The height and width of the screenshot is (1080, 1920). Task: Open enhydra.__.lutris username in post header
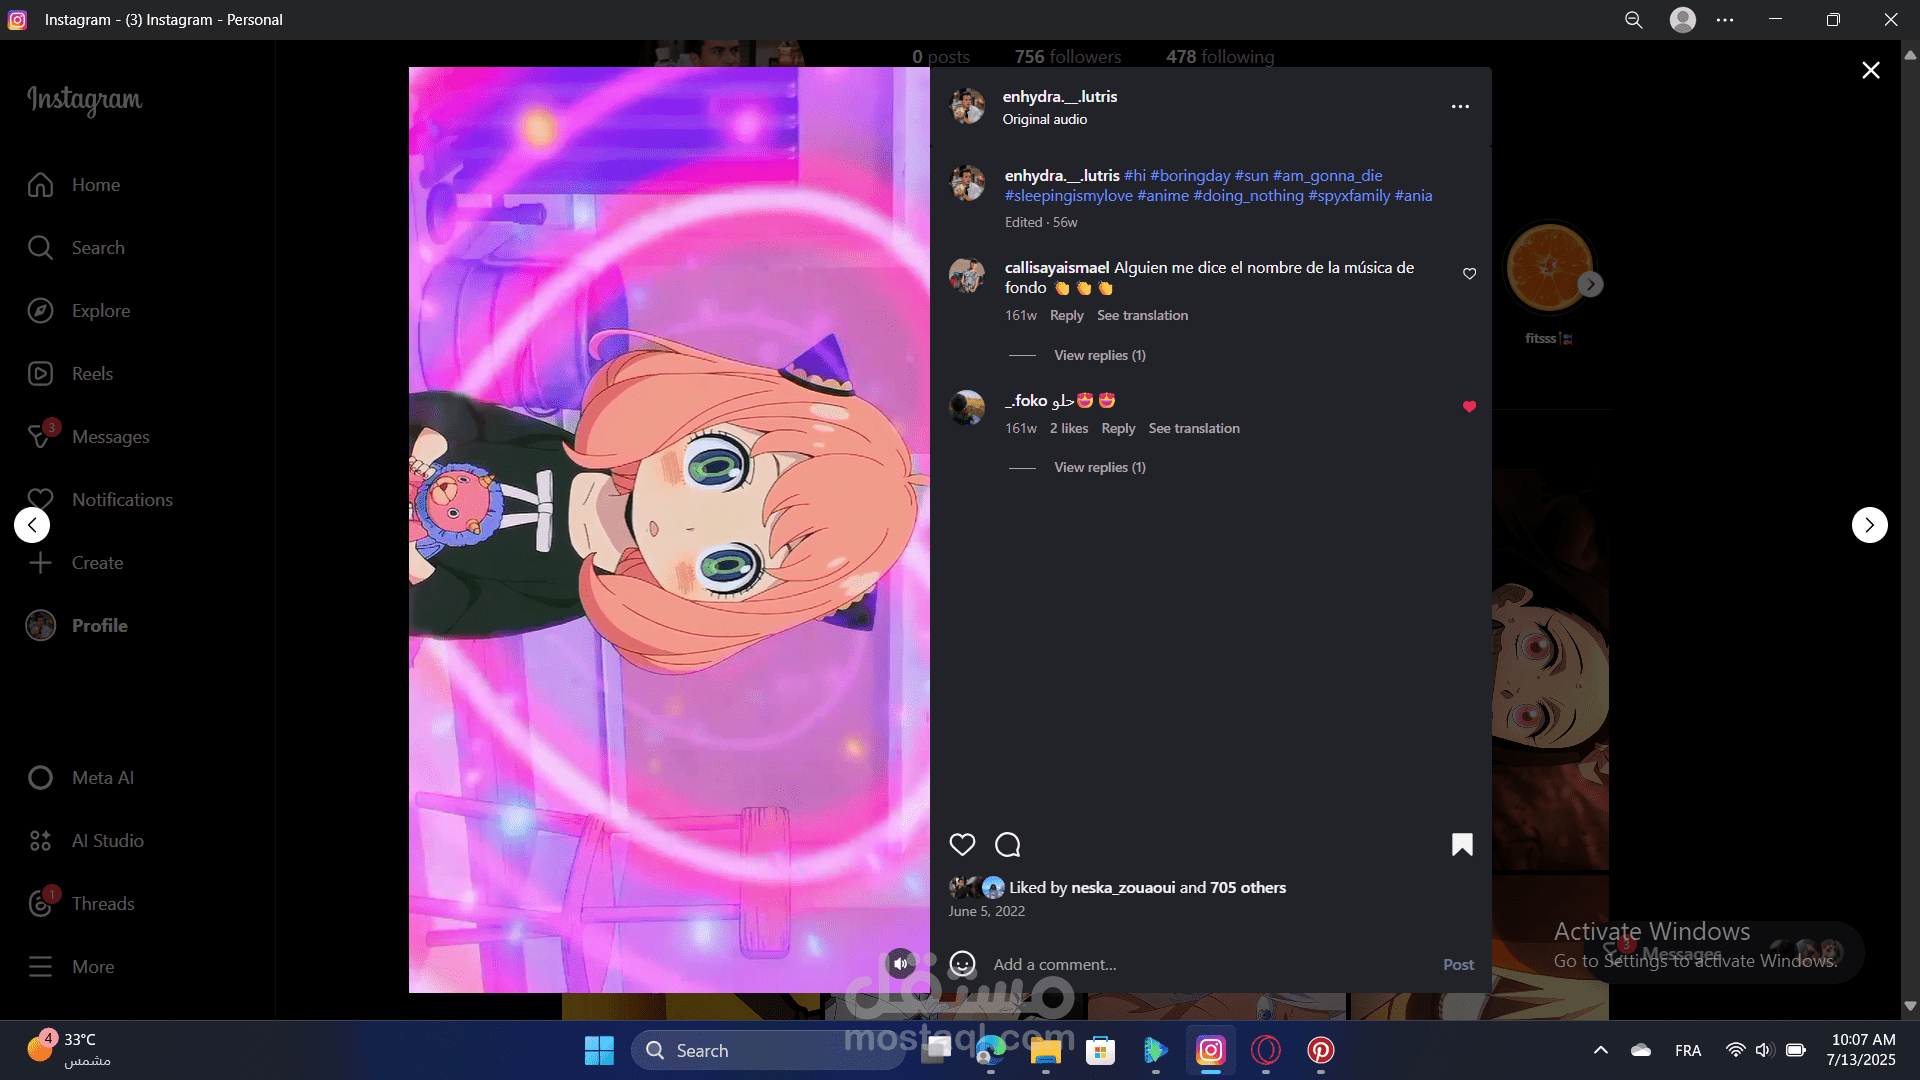1059,96
